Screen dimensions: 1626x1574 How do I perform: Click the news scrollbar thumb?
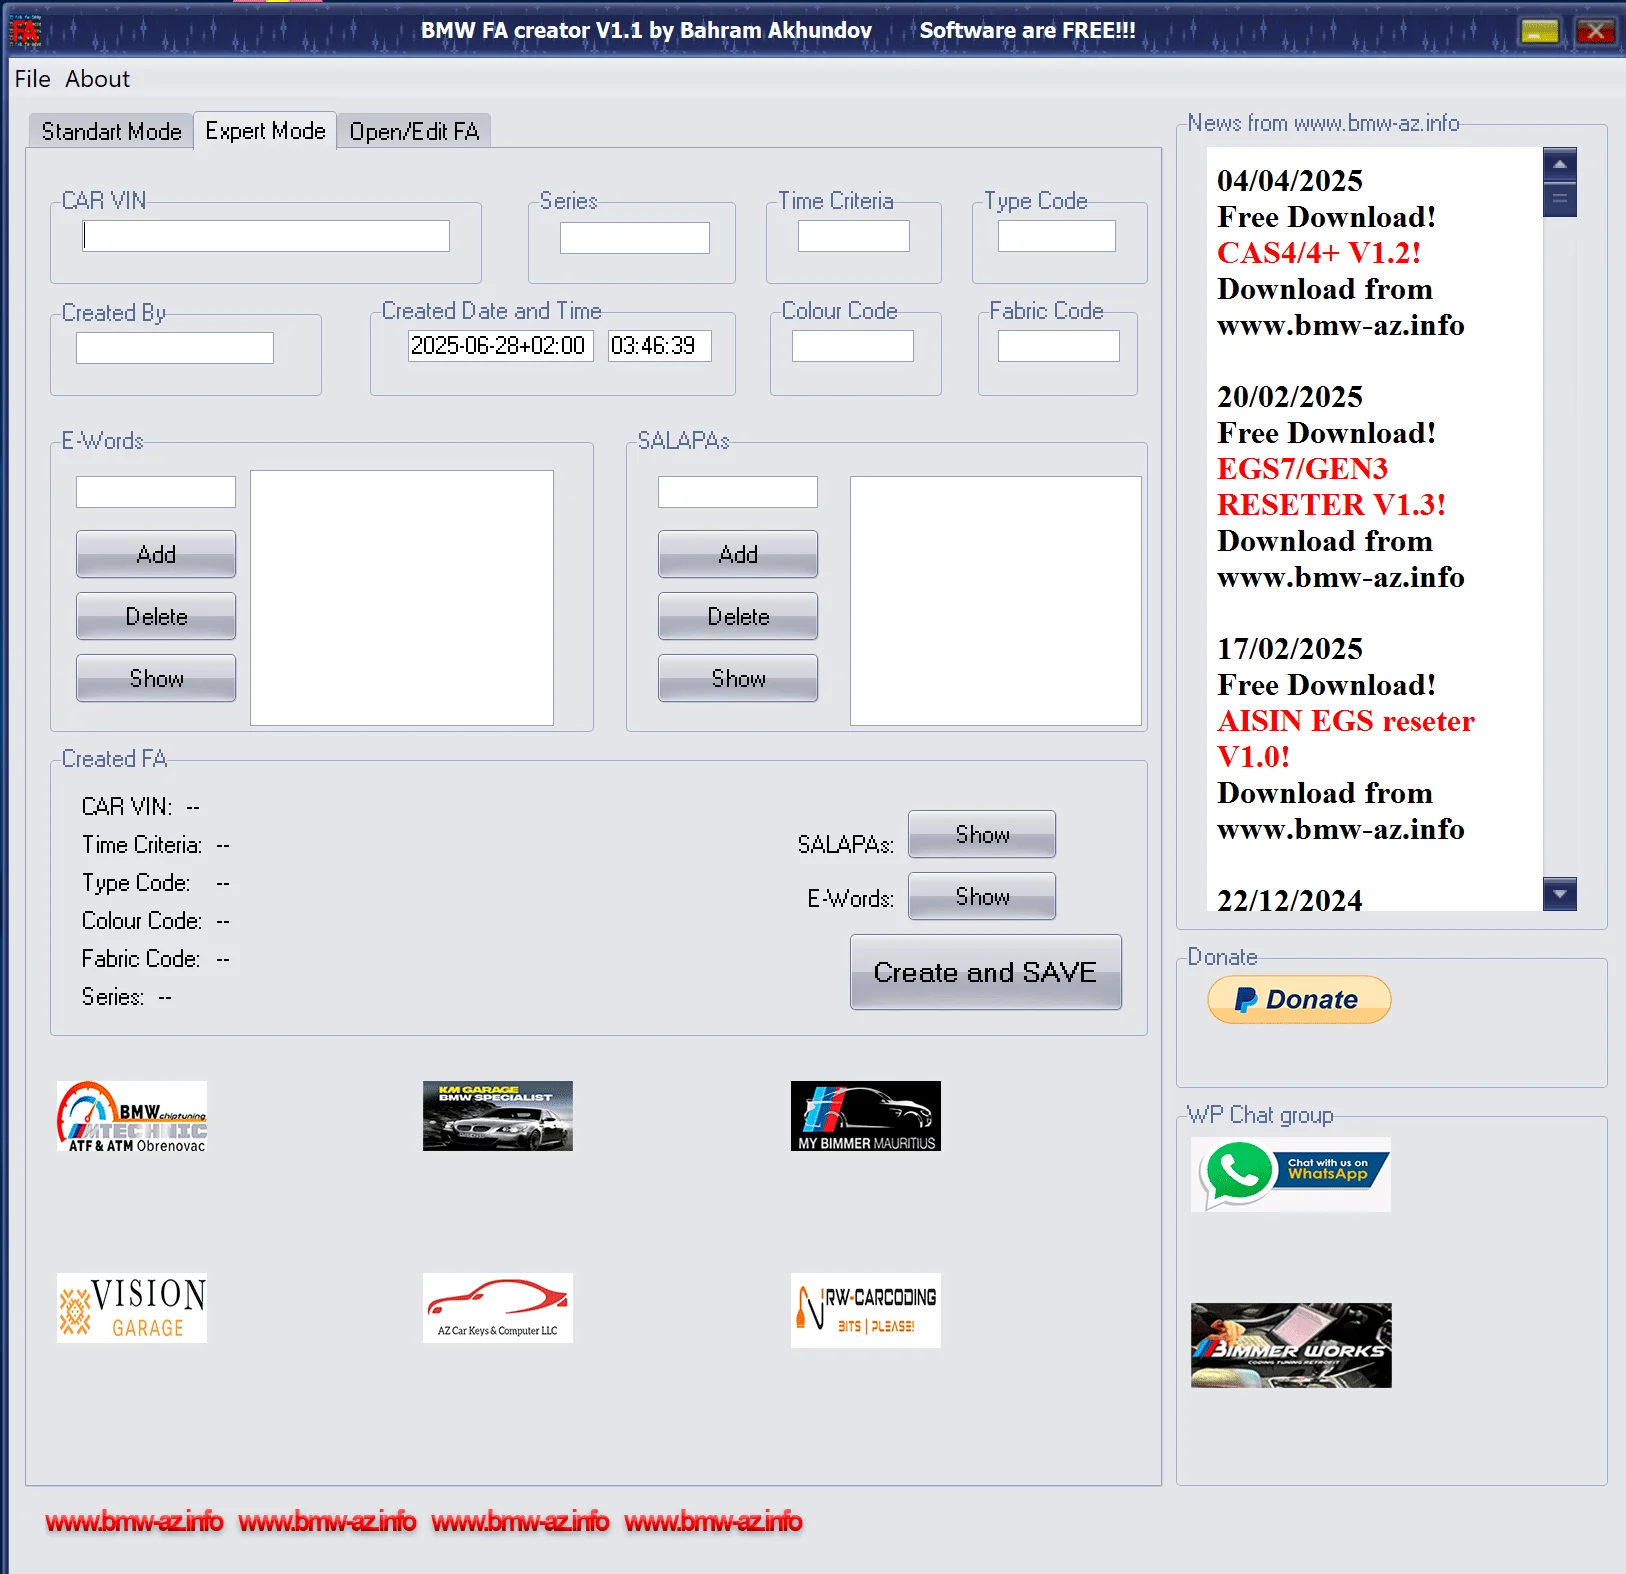[x=1560, y=199]
